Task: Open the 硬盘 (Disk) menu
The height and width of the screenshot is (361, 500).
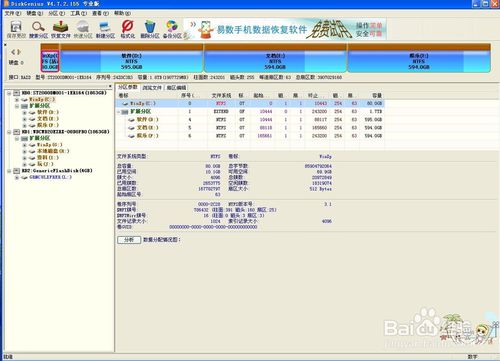Action: pyautogui.click(x=35, y=13)
